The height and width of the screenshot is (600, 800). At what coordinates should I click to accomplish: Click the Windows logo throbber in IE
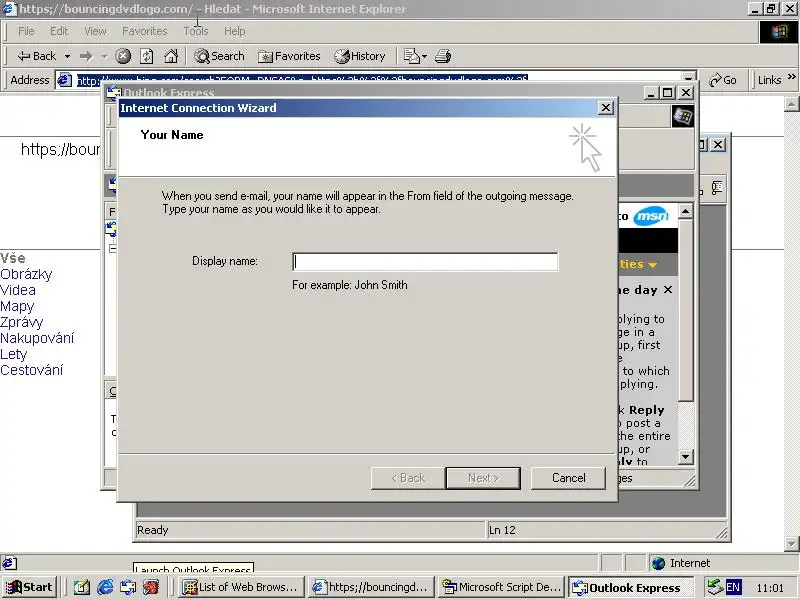(x=779, y=32)
